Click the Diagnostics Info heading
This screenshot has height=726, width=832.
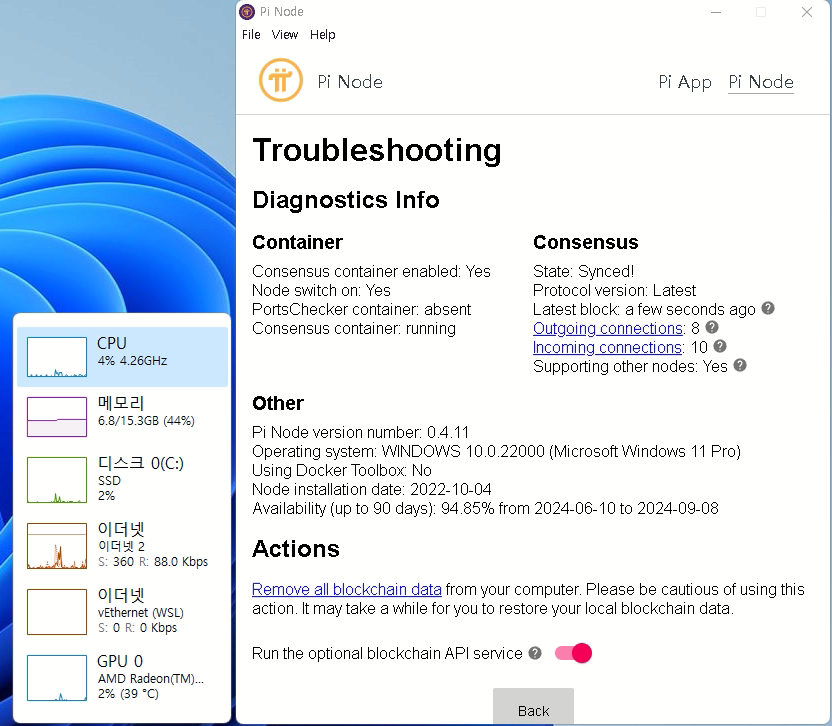[346, 200]
